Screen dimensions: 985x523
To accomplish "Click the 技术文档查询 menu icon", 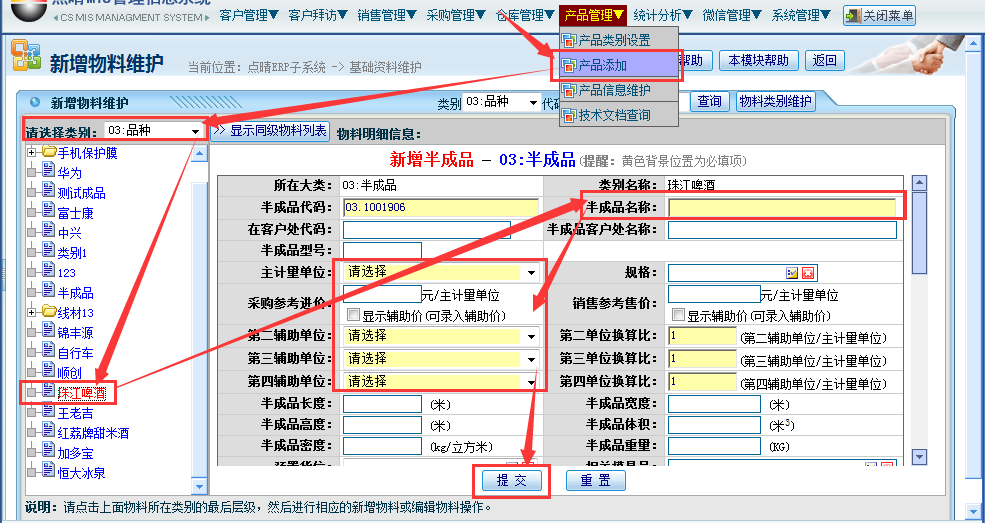I will (x=569, y=115).
